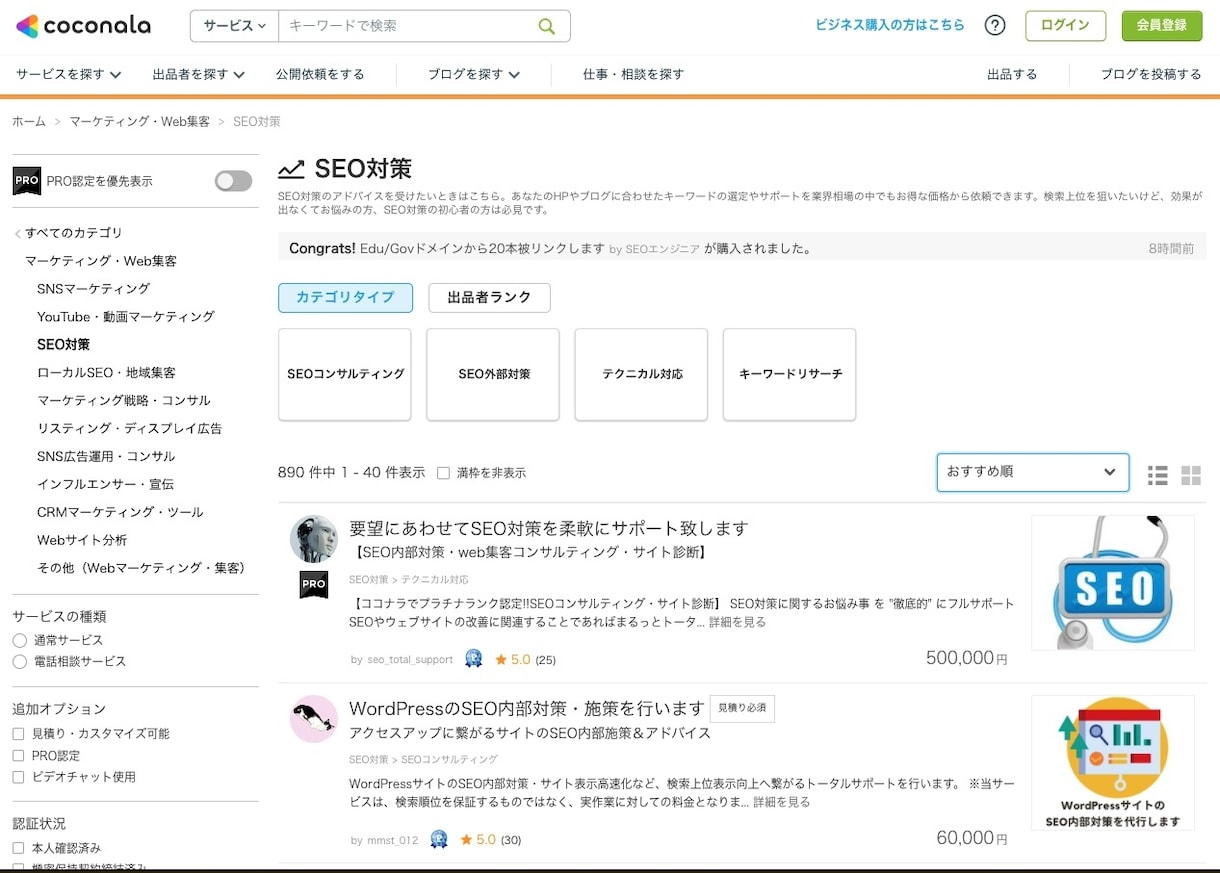Expand ブログを探す menu
1220x873 pixels.
pyautogui.click(x=474, y=74)
